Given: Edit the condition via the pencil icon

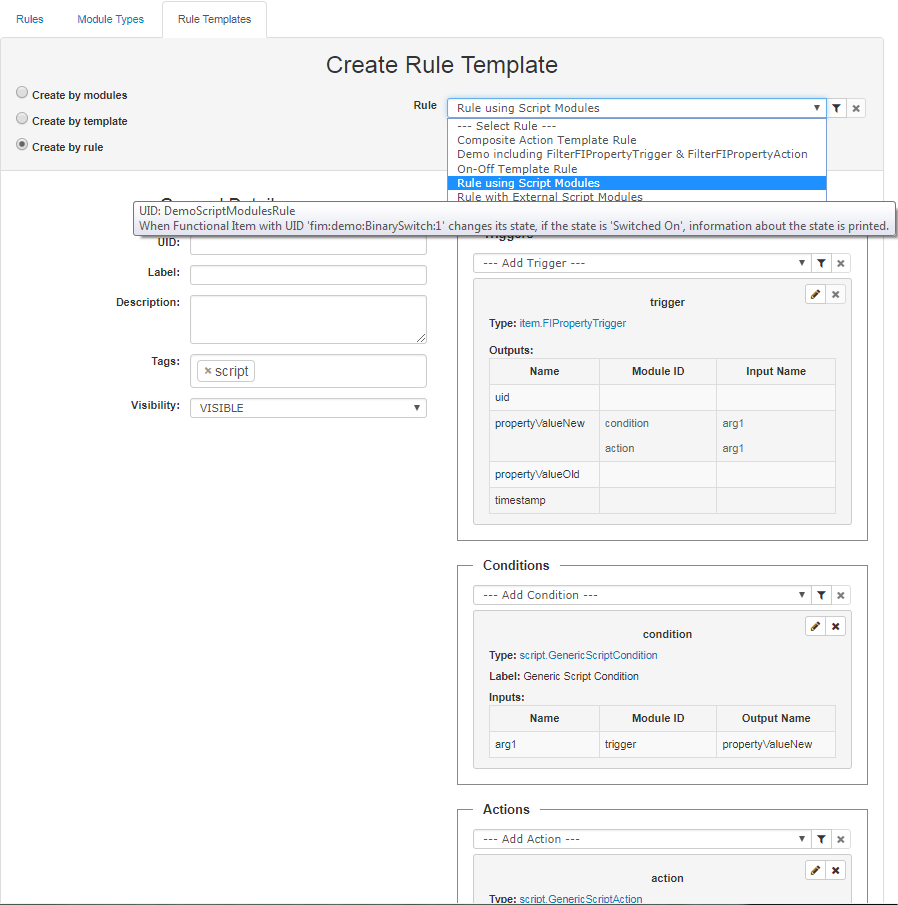Looking at the screenshot, I should point(814,625).
